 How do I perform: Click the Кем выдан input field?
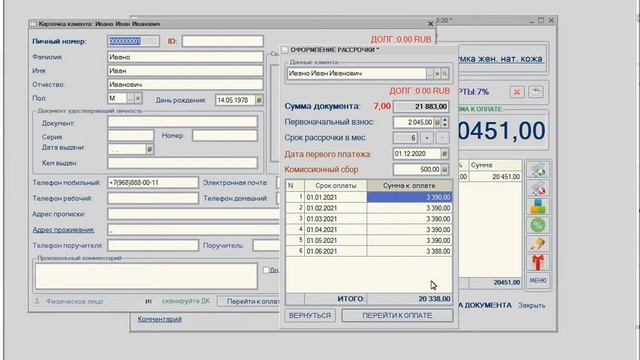coord(182,163)
